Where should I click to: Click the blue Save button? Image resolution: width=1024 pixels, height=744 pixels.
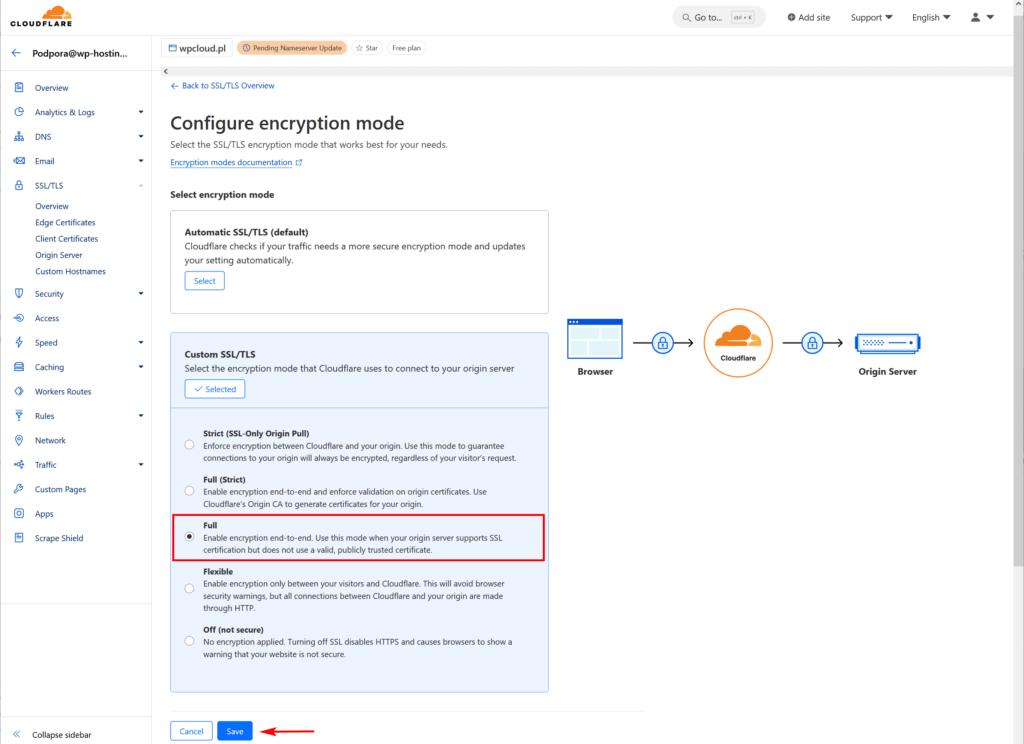[235, 731]
